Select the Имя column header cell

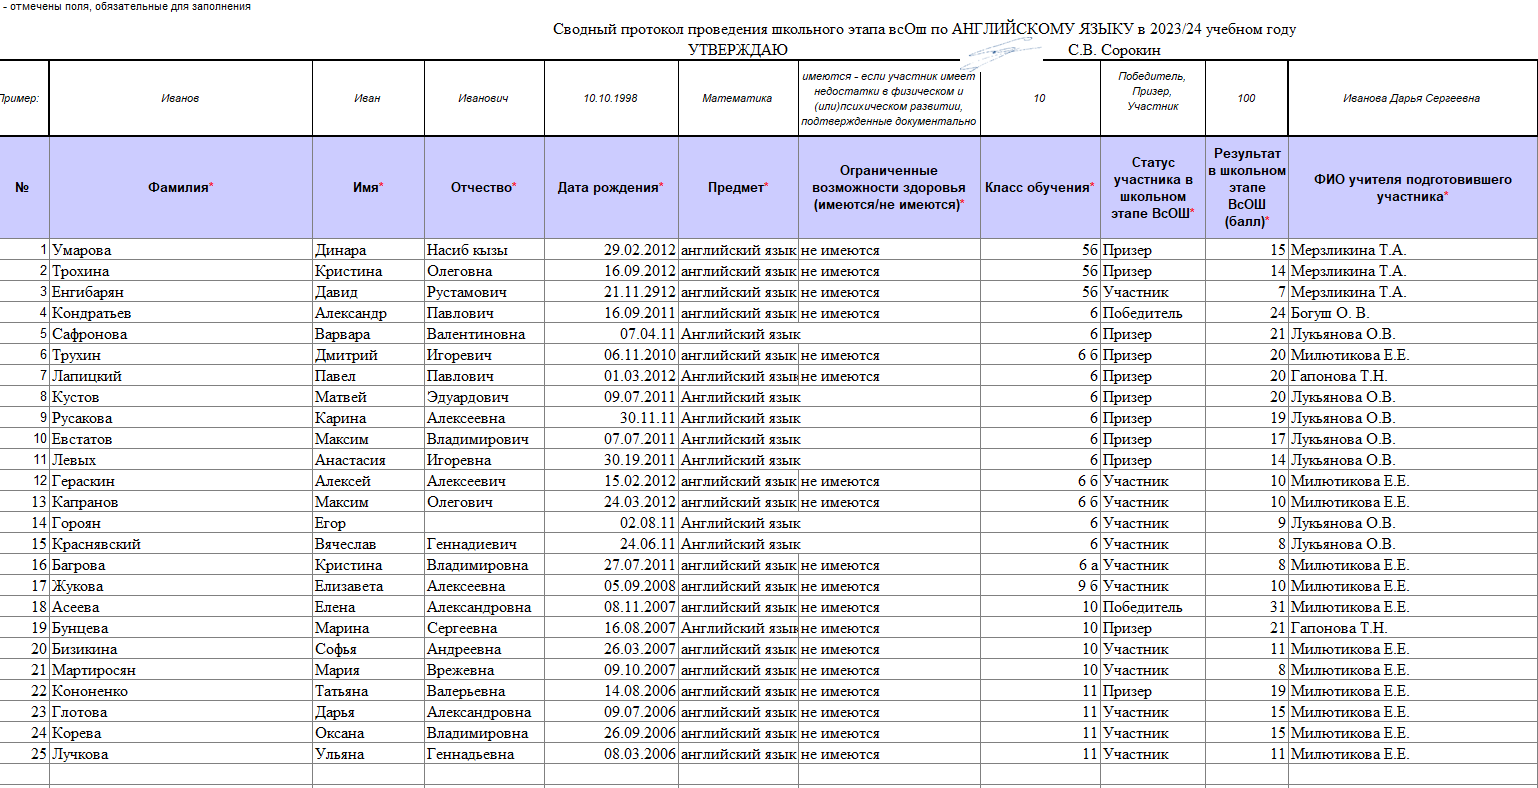click(368, 188)
